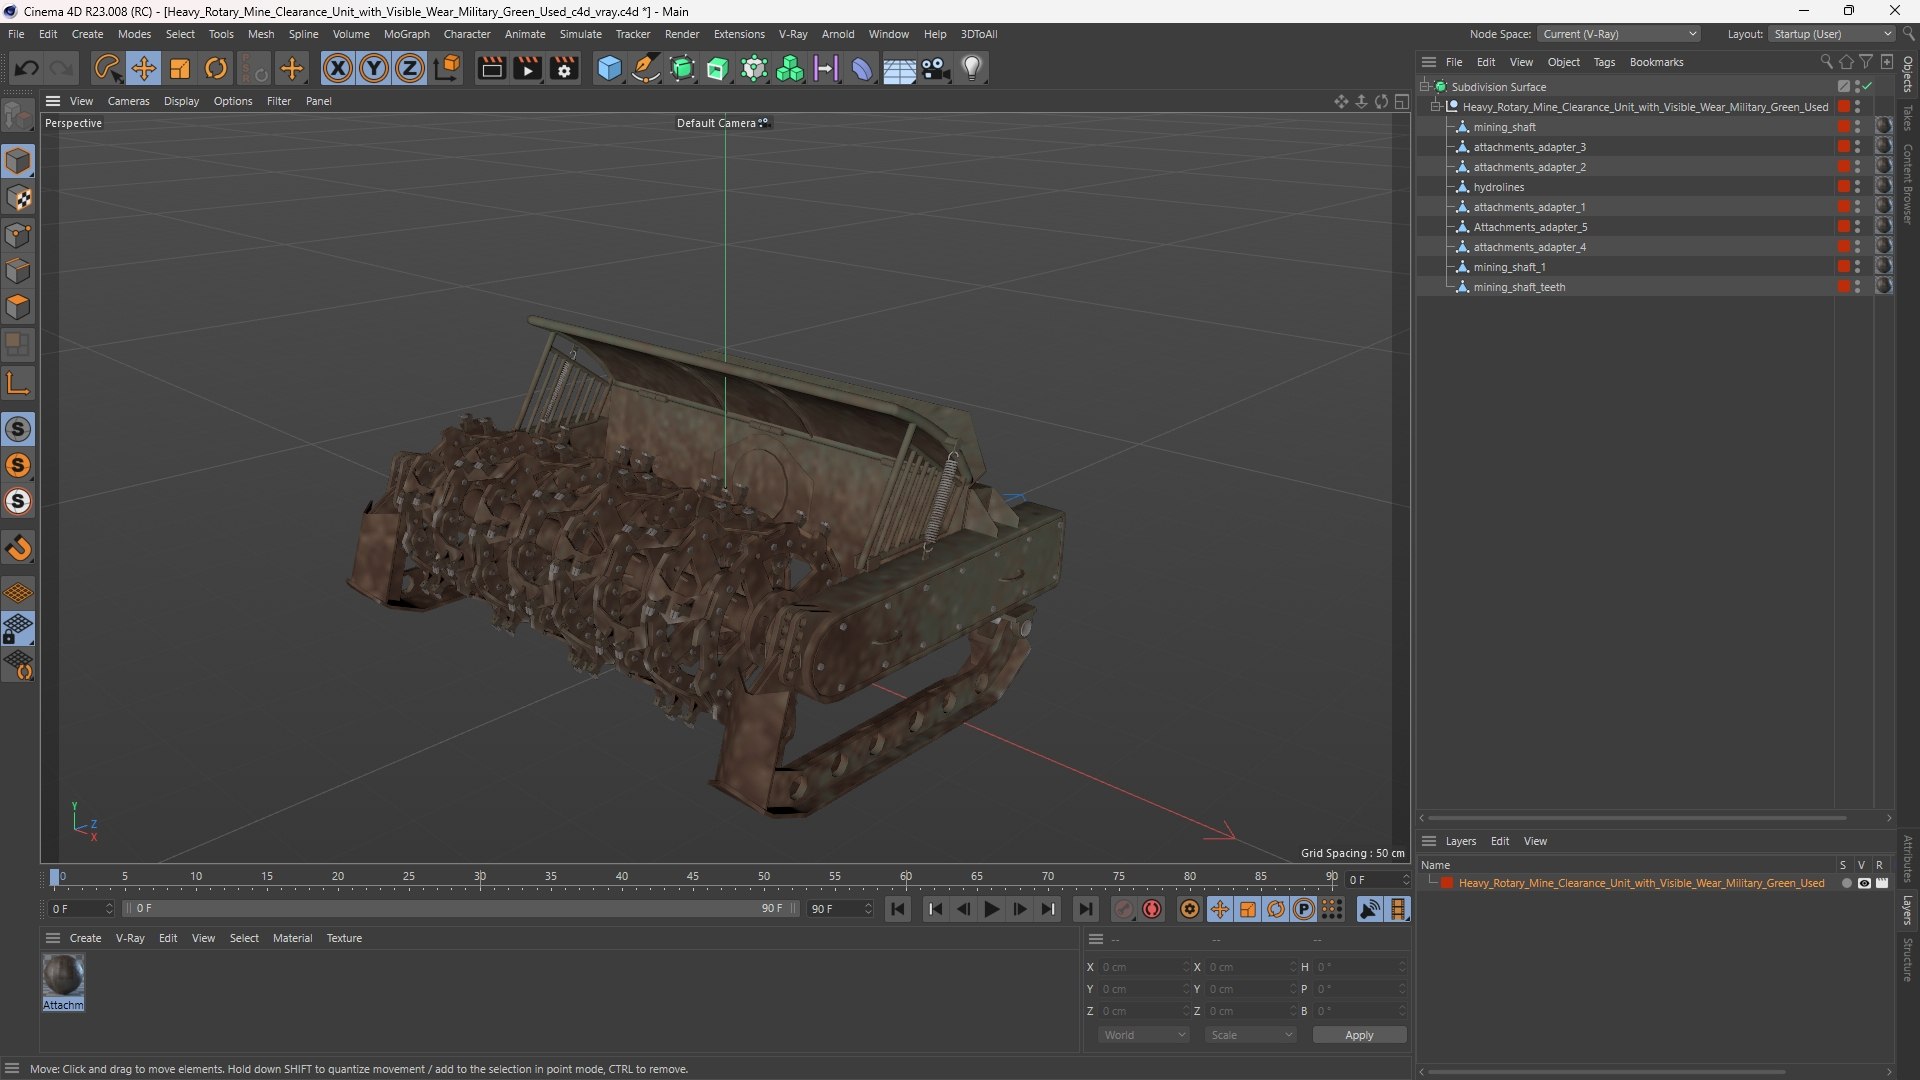Toggle Z axis lock
Image resolution: width=1920 pixels, height=1080 pixels.
(x=410, y=68)
